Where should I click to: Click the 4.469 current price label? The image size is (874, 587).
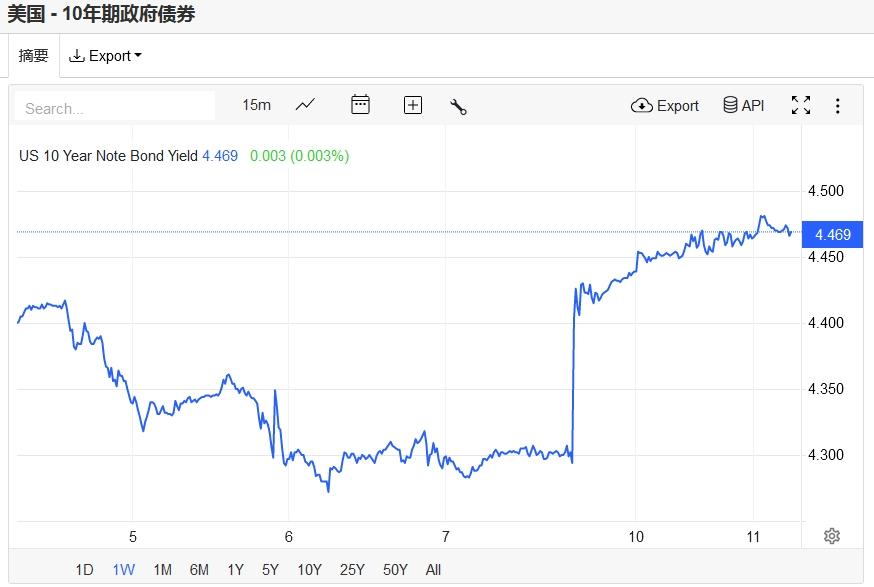[x=832, y=235]
